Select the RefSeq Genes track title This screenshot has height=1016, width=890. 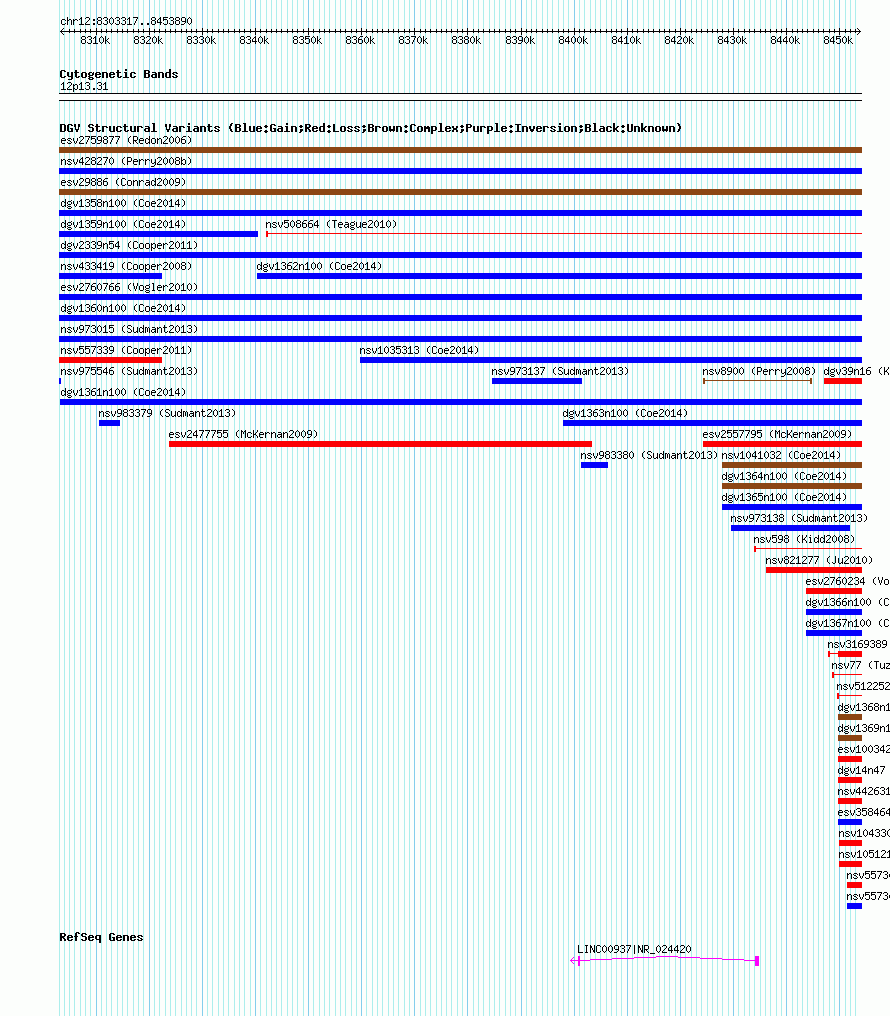pyautogui.click(x=101, y=937)
